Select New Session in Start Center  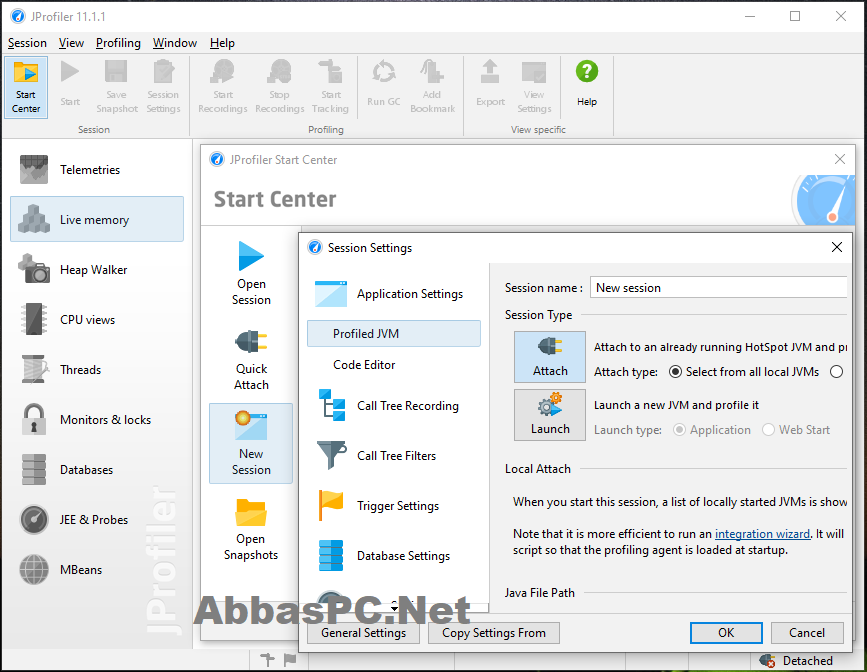pos(251,444)
